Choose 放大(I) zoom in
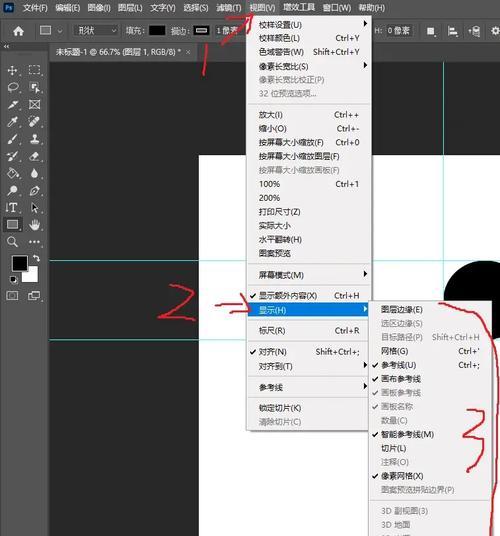 [308, 115]
